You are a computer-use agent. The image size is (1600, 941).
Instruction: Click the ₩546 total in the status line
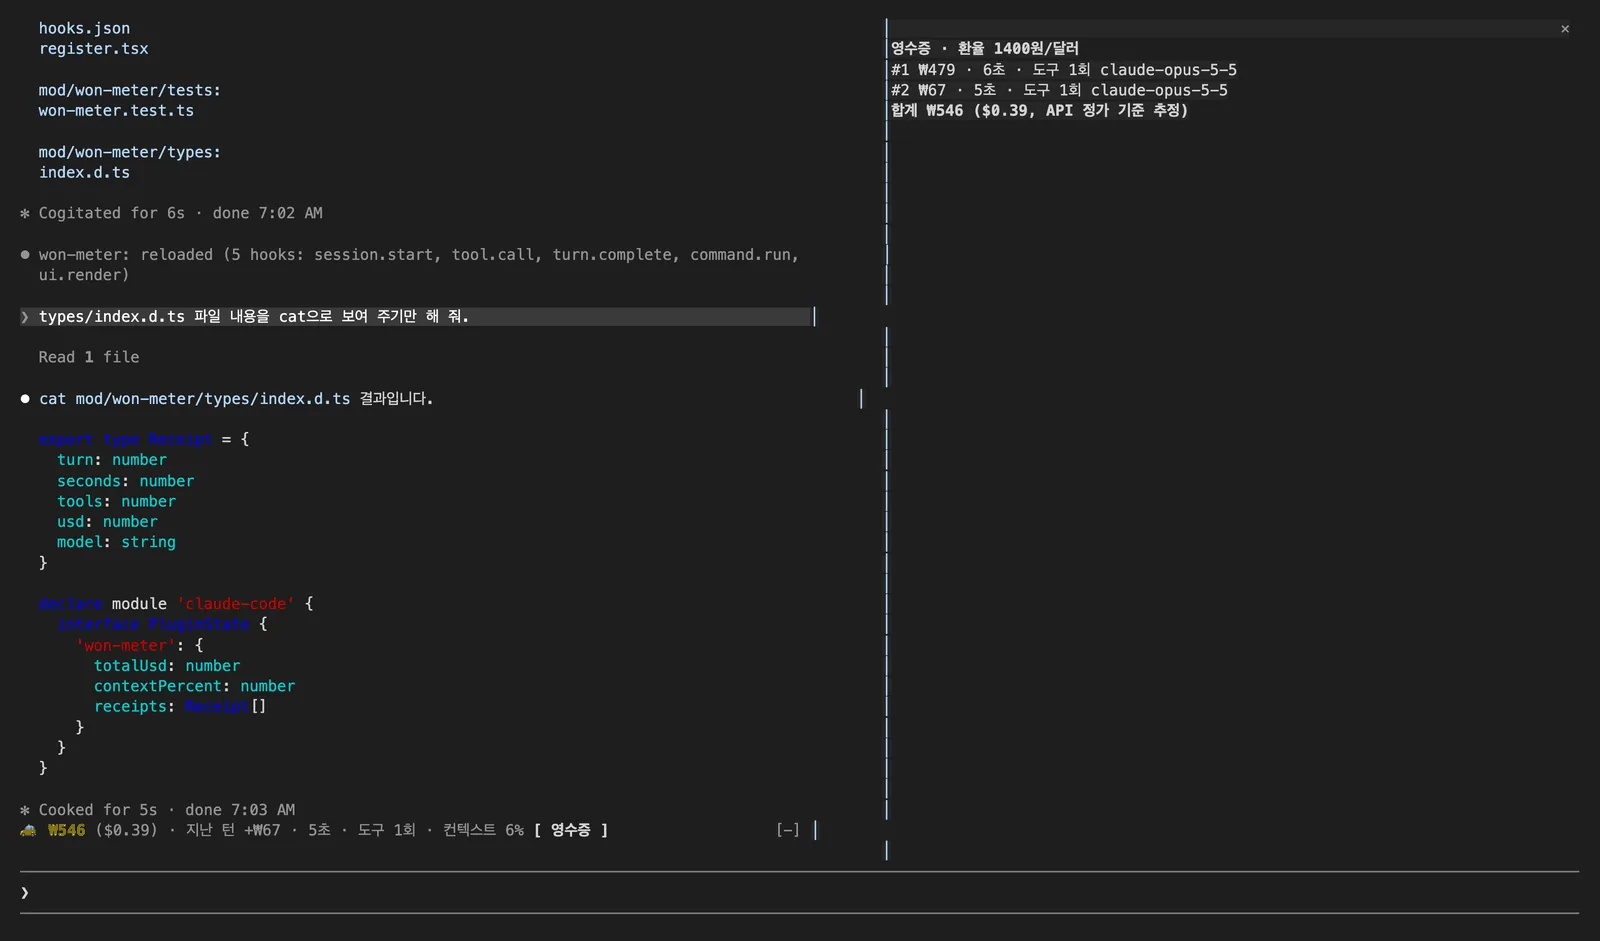click(66, 830)
